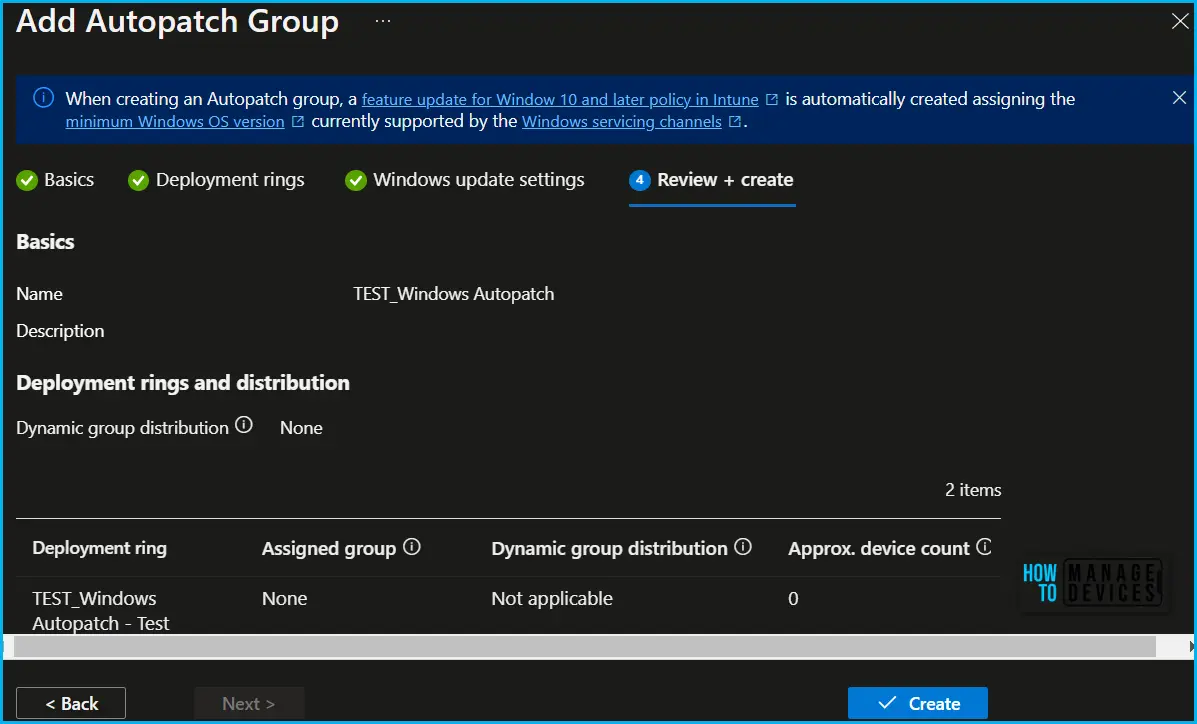
Task: Select the Review + create step
Action: point(711,180)
